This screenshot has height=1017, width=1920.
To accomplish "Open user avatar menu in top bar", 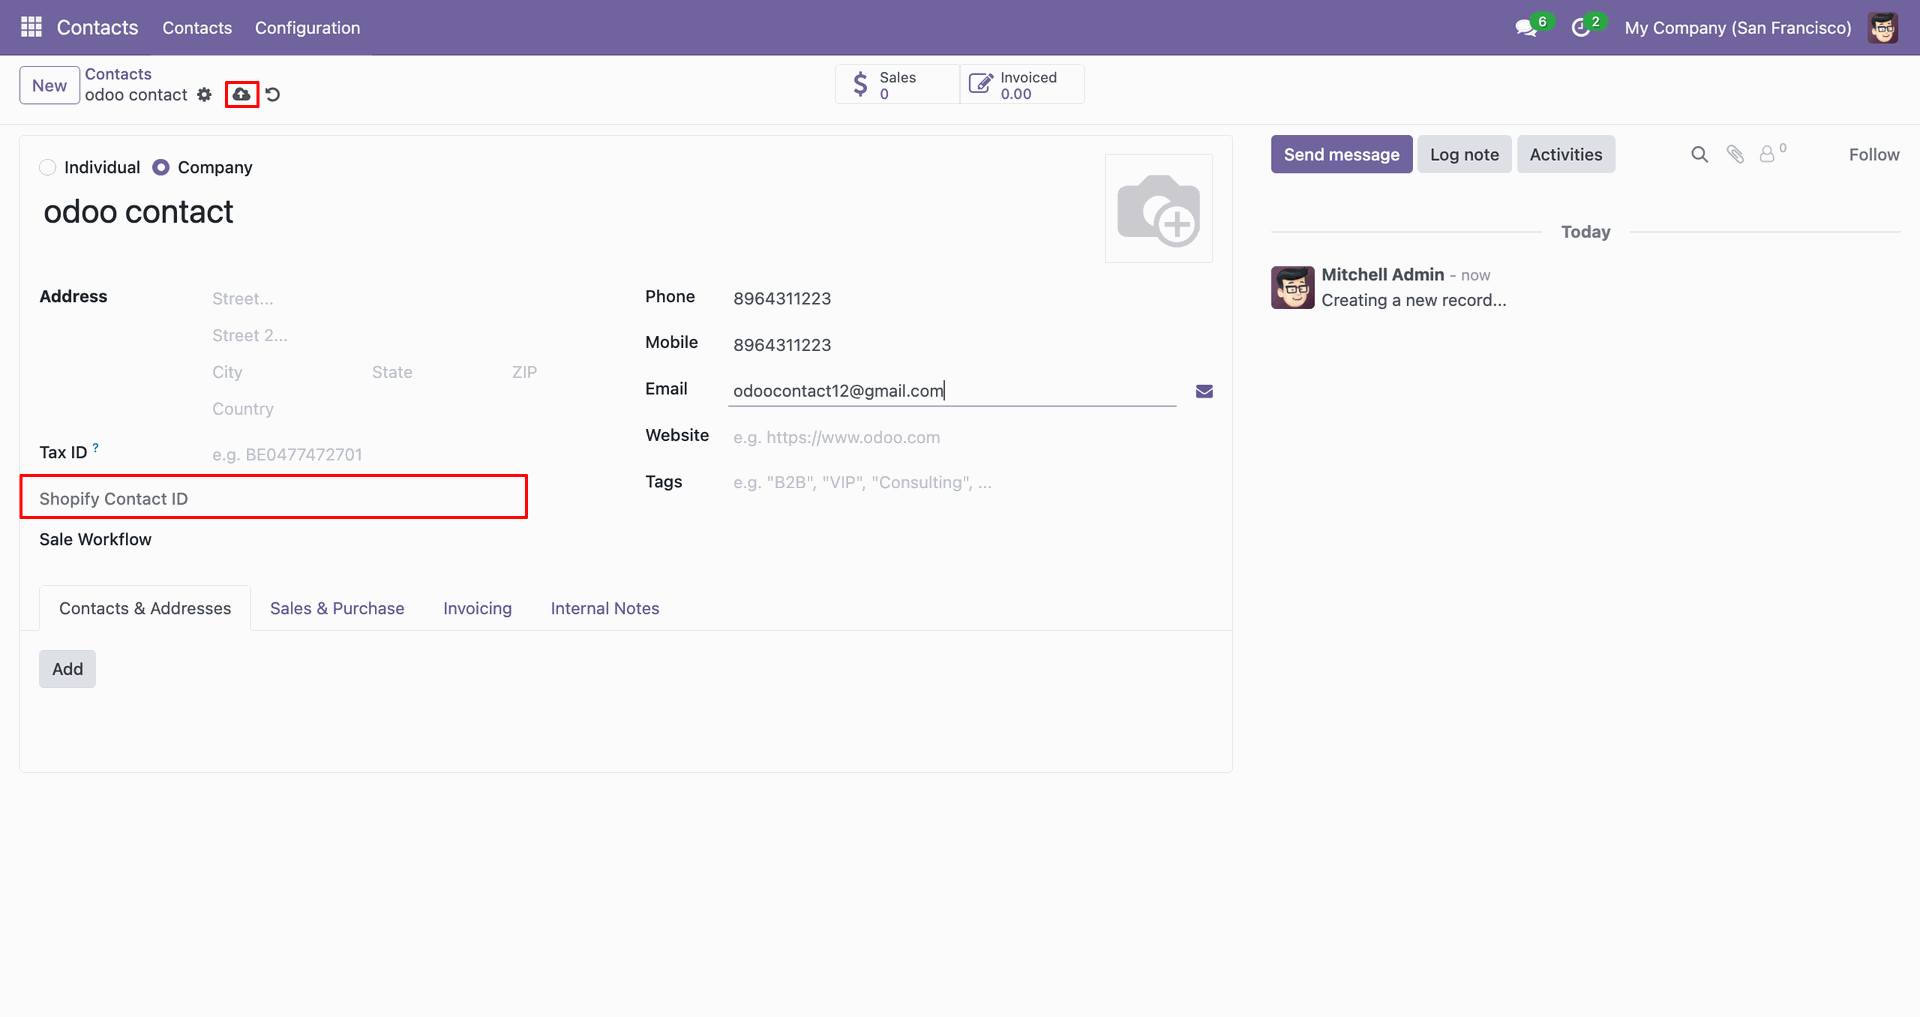I will pos(1883,28).
